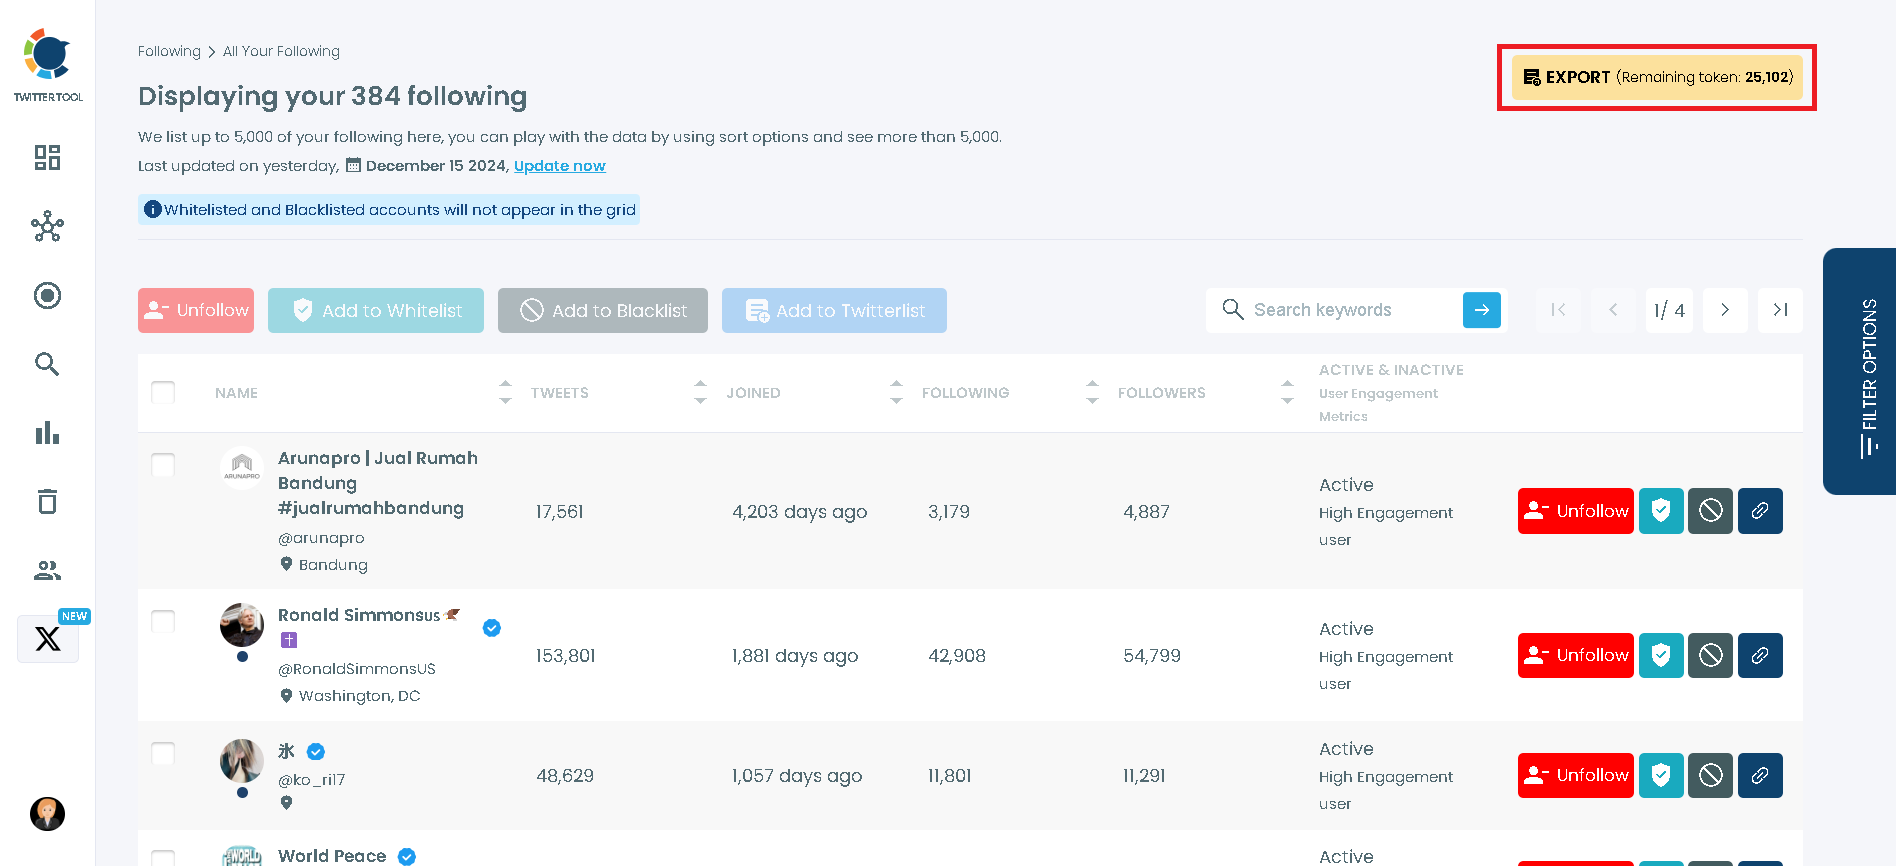Viewport: 1896px width, 866px height.
Task: Tick the Ronald Simmonsus row checkbox
Action: [163, 621]
